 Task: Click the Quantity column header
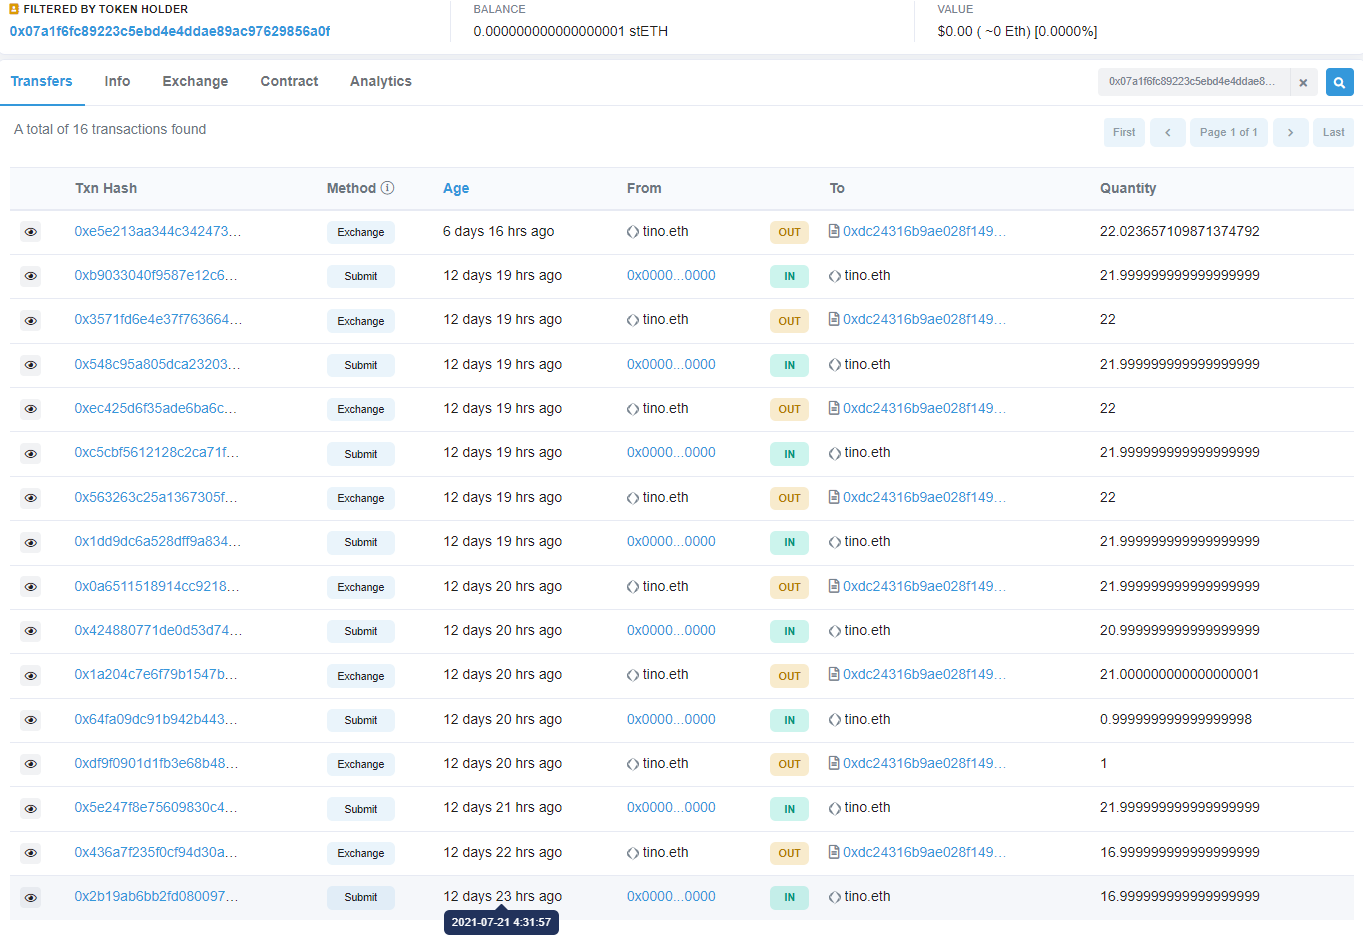[x=1128, y=188]
